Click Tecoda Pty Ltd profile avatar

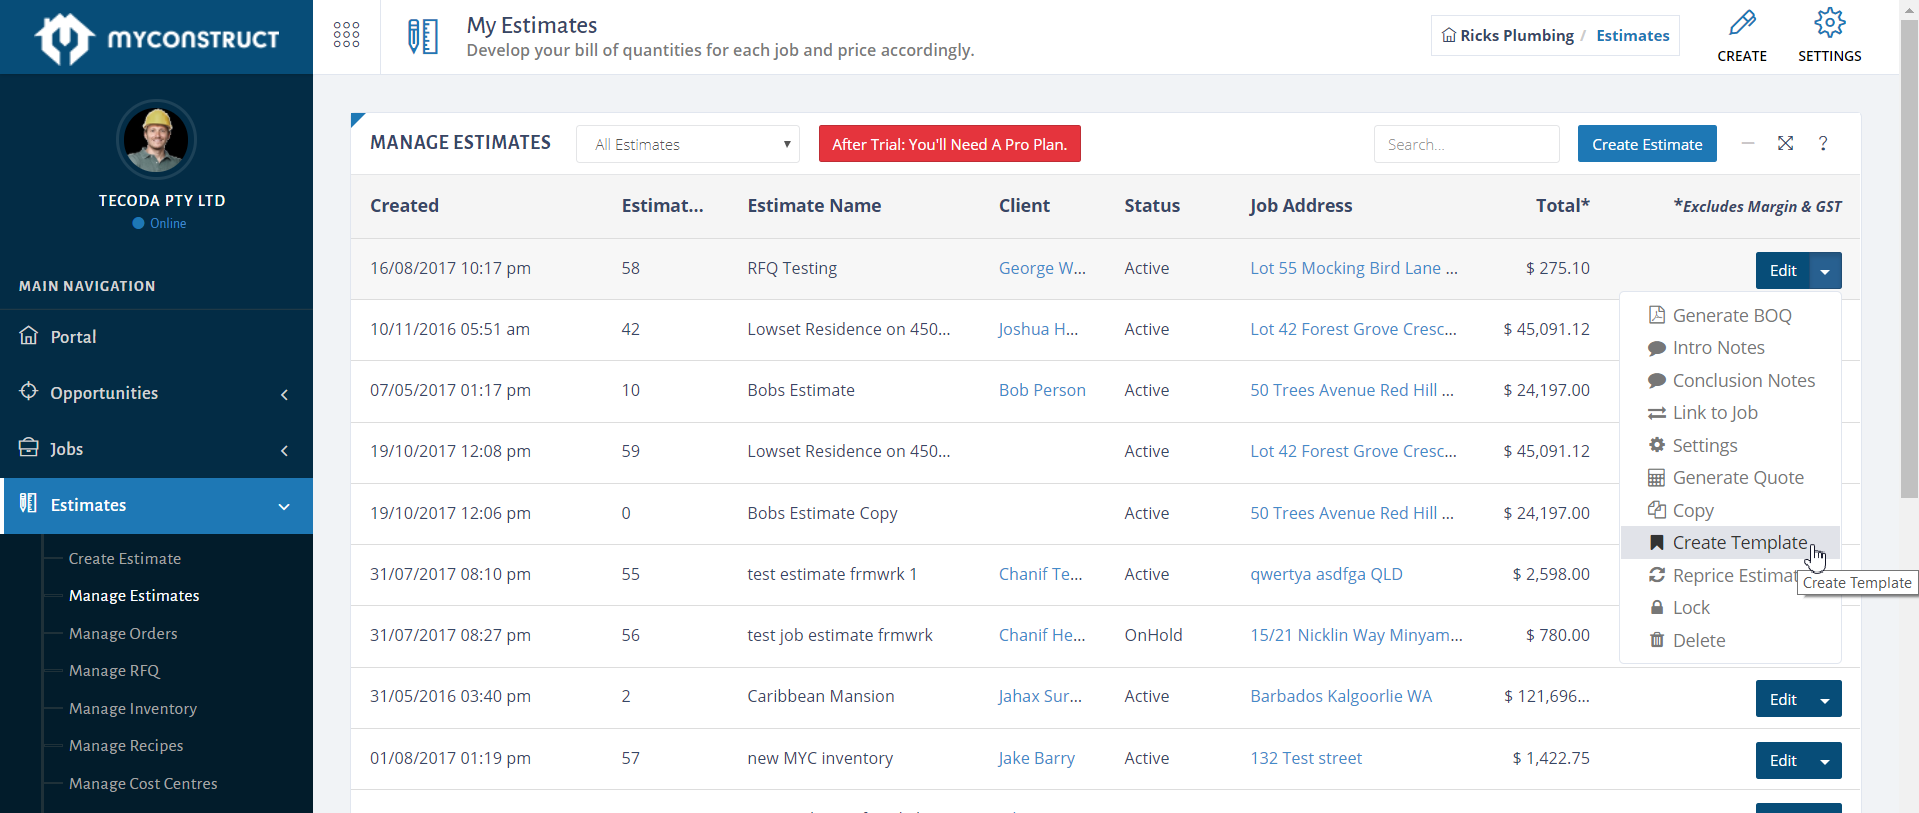pyautogui.click(x=156, y=139)
